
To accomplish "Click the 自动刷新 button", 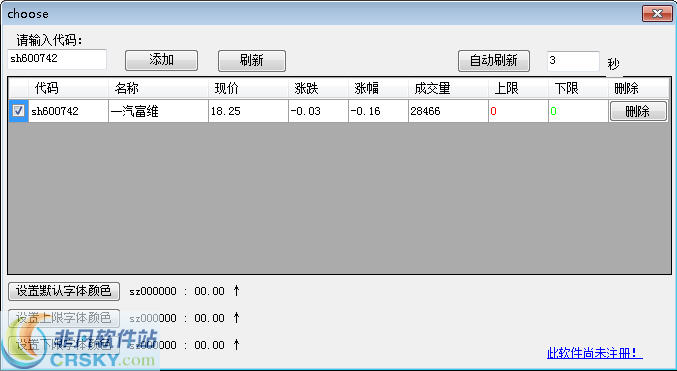I will [x=494, y=60].
